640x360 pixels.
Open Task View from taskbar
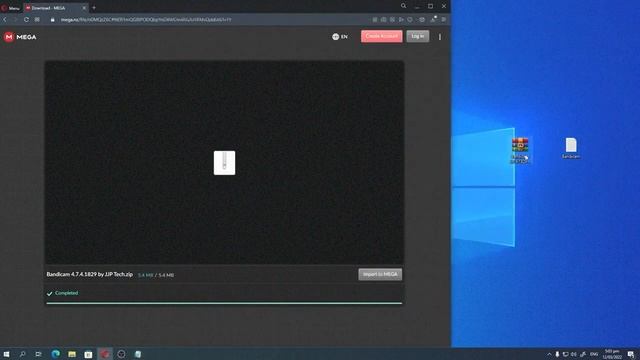(38, 354)
